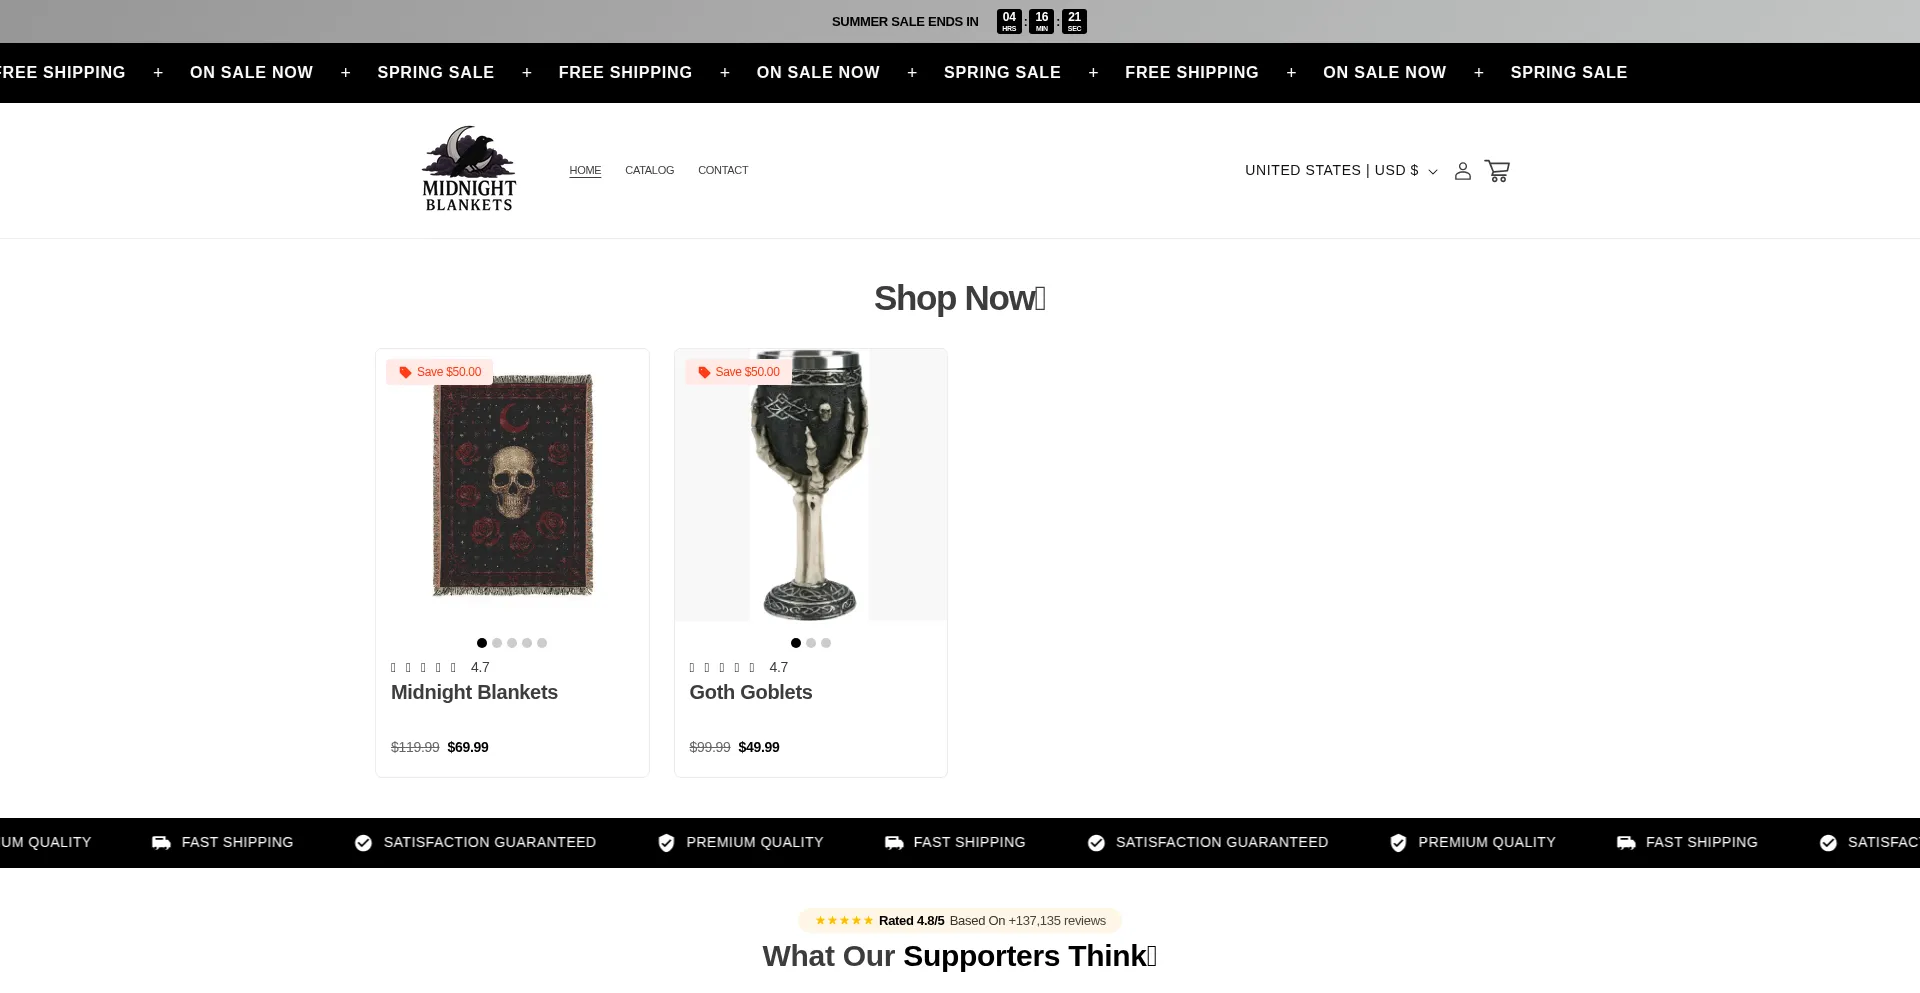Click the Save $50.00 tag on Midnight Blankets
The width and height of the screenshot is (1920, 993).
[x=439, y=372]
